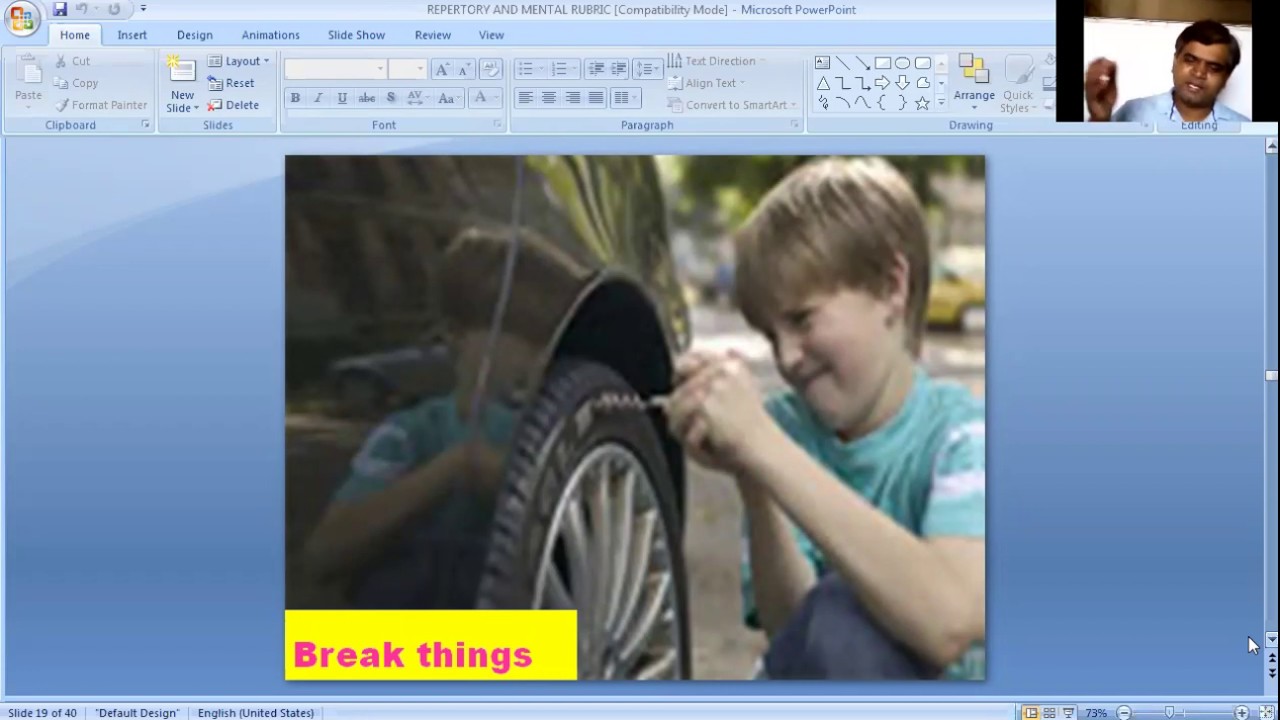Image resolution: width=1280 pixels, height=720 pixels.
Task: Toggle text shadow
Action: coord(391,98)
